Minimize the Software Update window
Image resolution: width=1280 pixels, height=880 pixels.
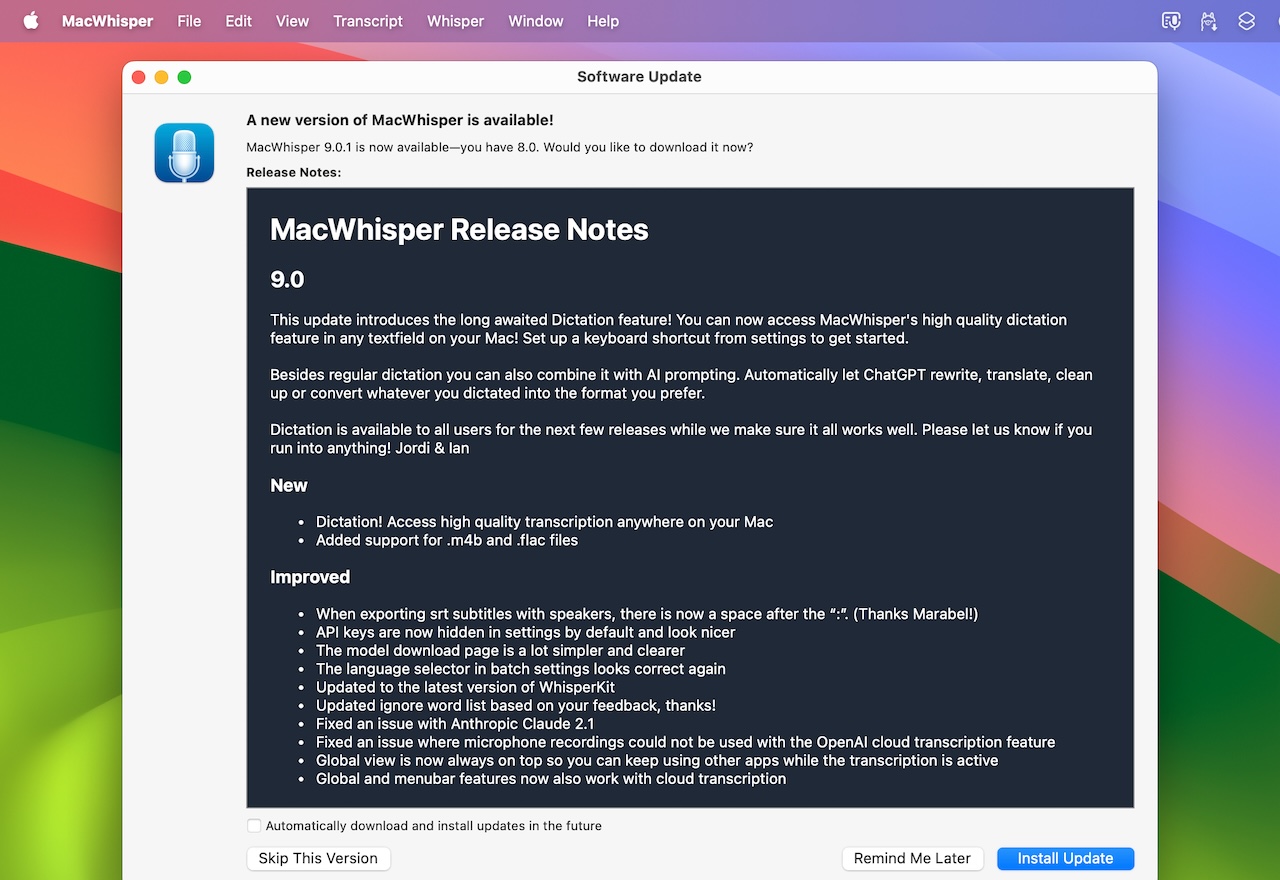pyautogui.click(x=161, y=77)
